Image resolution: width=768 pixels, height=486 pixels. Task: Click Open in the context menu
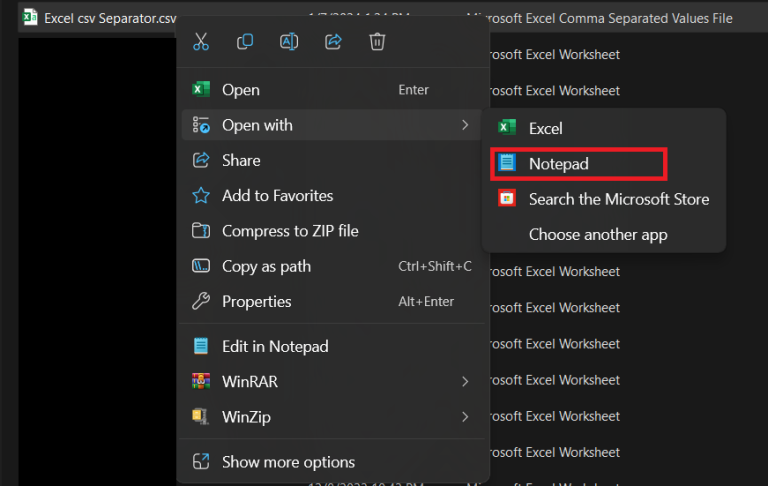(241, 90)
